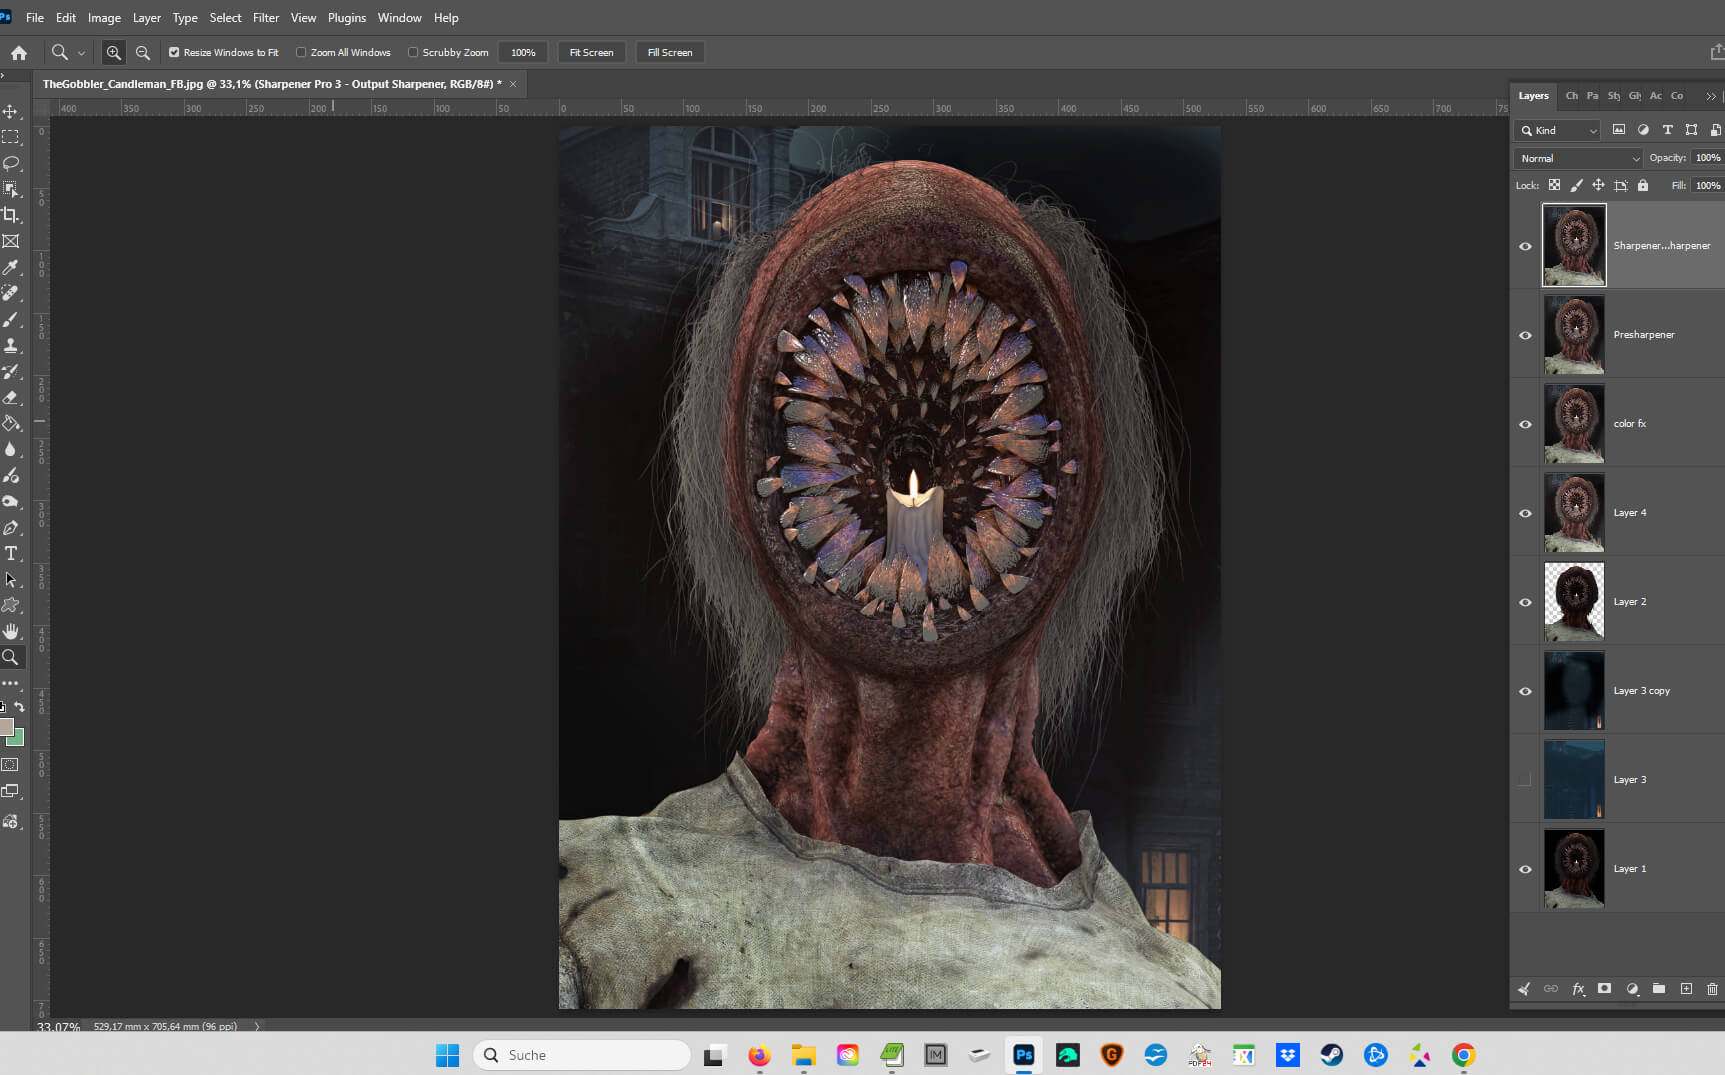Select the Layer 2 thumbnail
The image size is (1725, 1075).
coord(1574,601)
